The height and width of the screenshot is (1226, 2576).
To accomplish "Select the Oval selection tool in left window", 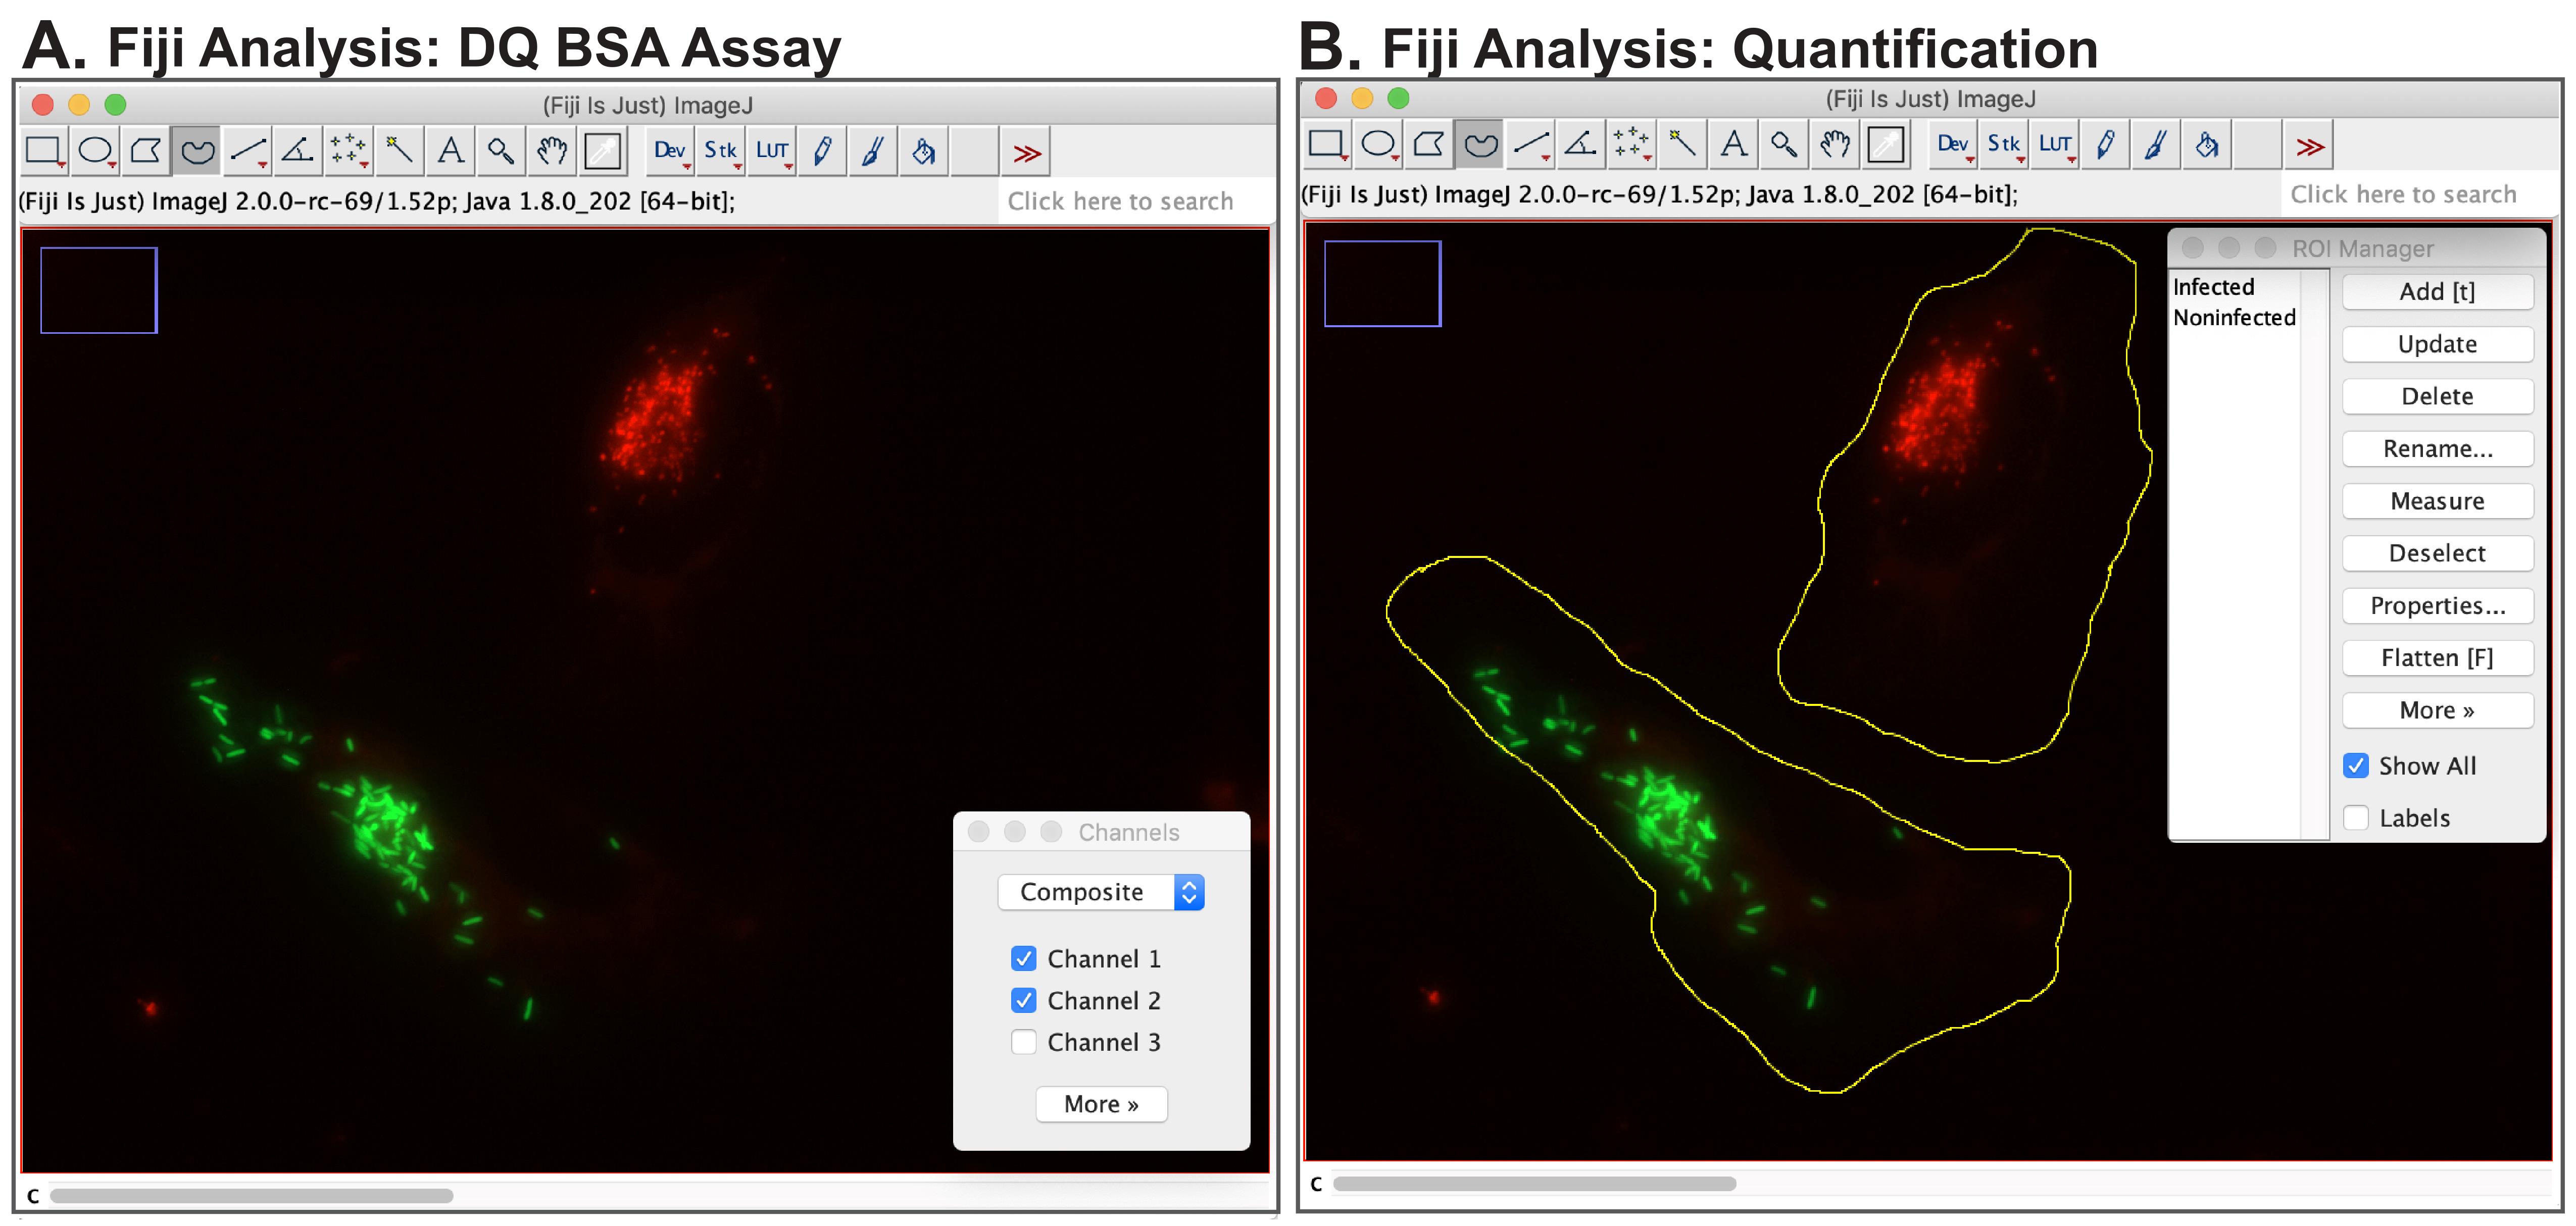I will click(x=95, y=151).
